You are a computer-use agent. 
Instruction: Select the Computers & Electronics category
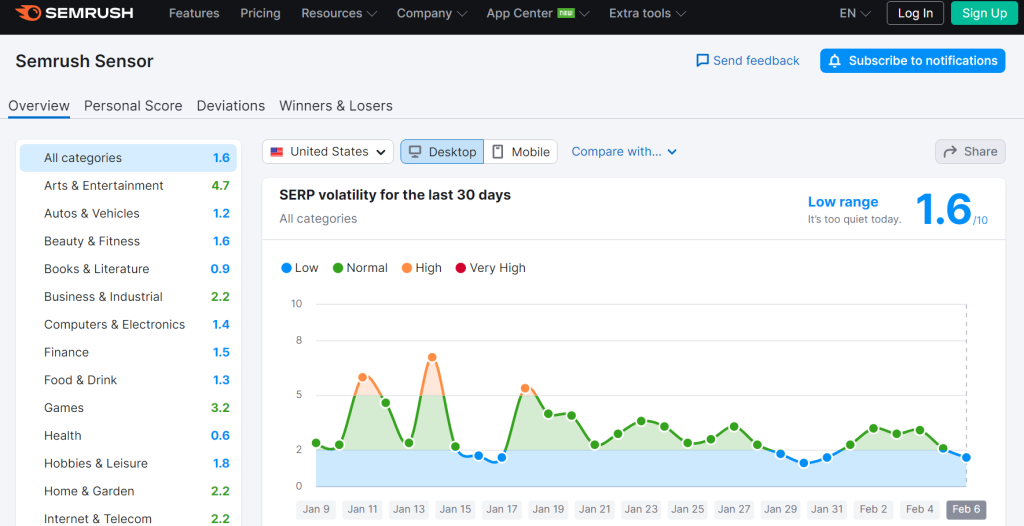[128, 325]
